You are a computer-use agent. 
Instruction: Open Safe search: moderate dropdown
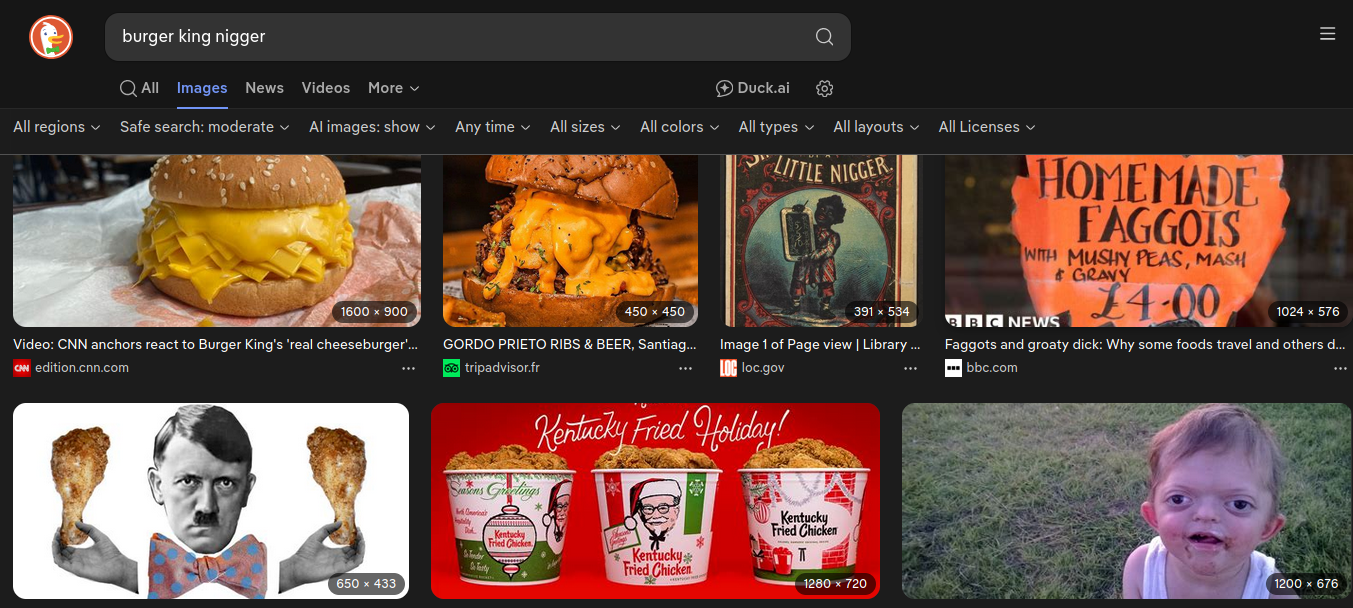(x=205, y=127)
